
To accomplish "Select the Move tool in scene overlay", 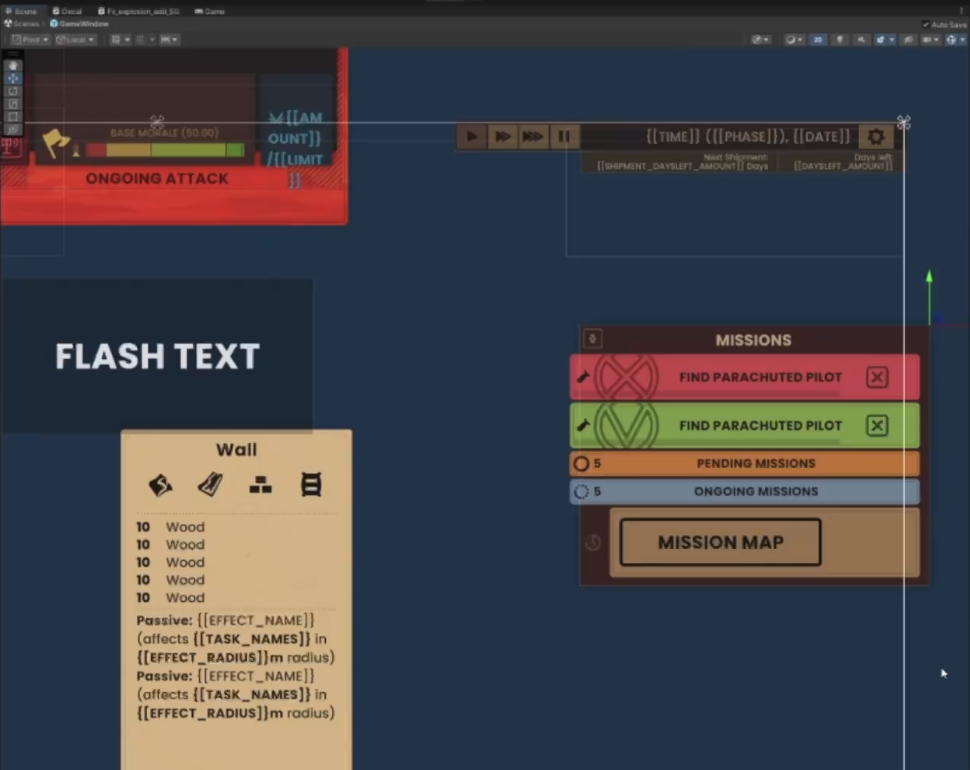I will [13, 78].
